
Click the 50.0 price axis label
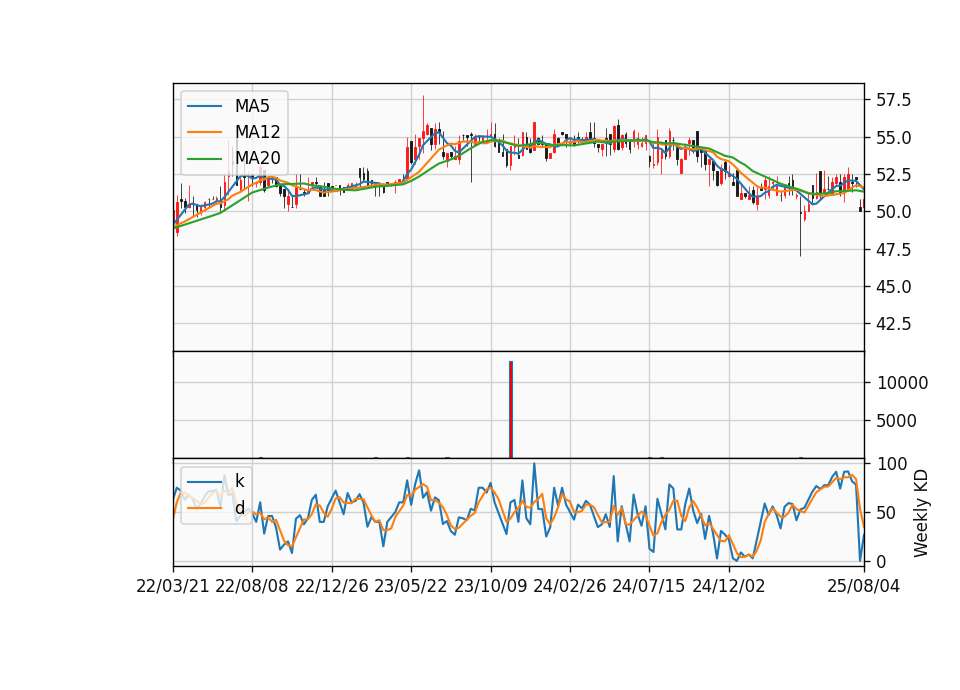[x=893, y=212]
